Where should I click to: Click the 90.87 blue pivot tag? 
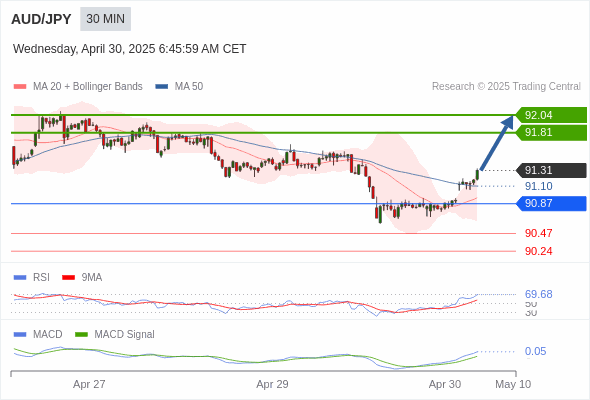coord(551,204)
